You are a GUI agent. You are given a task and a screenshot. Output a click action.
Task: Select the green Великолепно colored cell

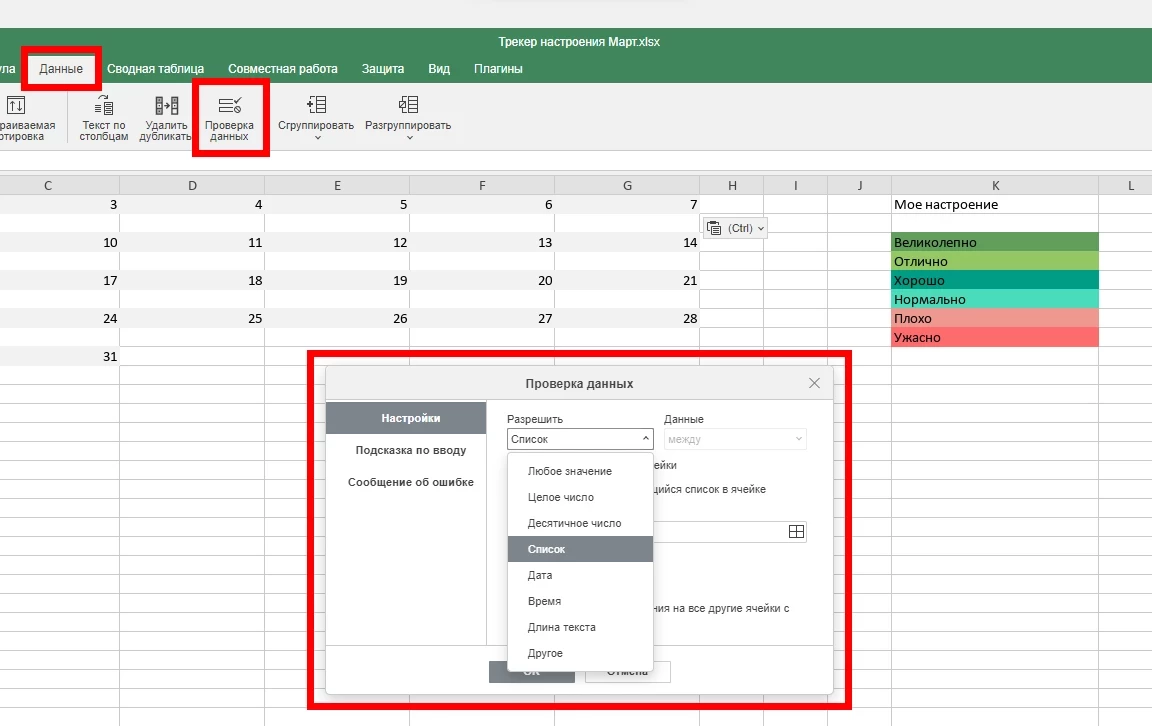(994, 242)
